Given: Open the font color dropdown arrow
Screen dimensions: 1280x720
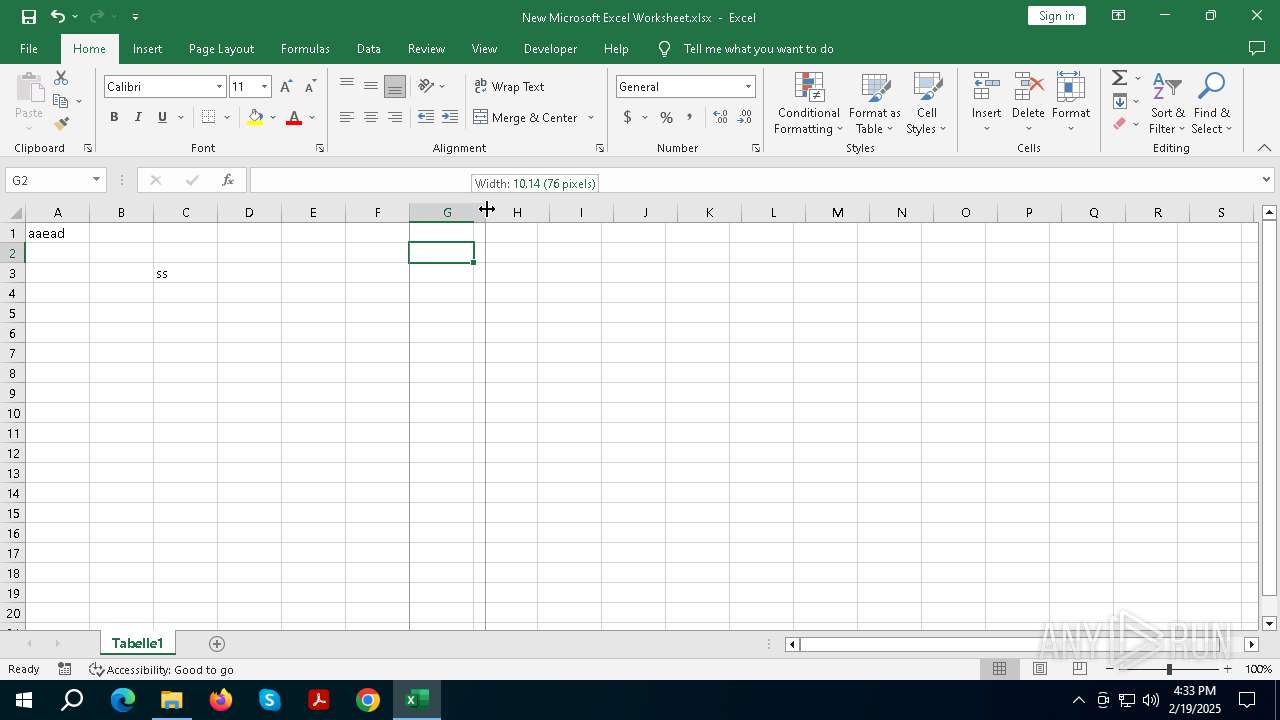Looking at the screenshot, I should tap(312, 117).
